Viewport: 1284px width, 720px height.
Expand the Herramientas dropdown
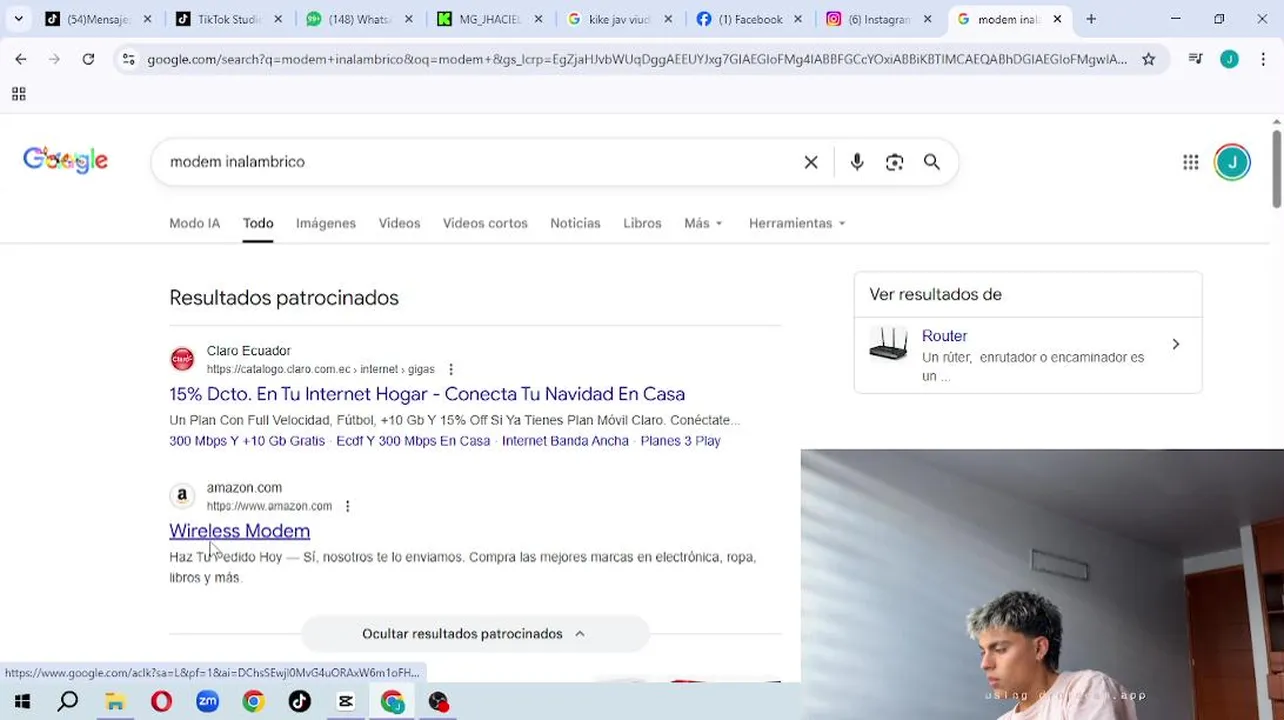pos(797,223)
